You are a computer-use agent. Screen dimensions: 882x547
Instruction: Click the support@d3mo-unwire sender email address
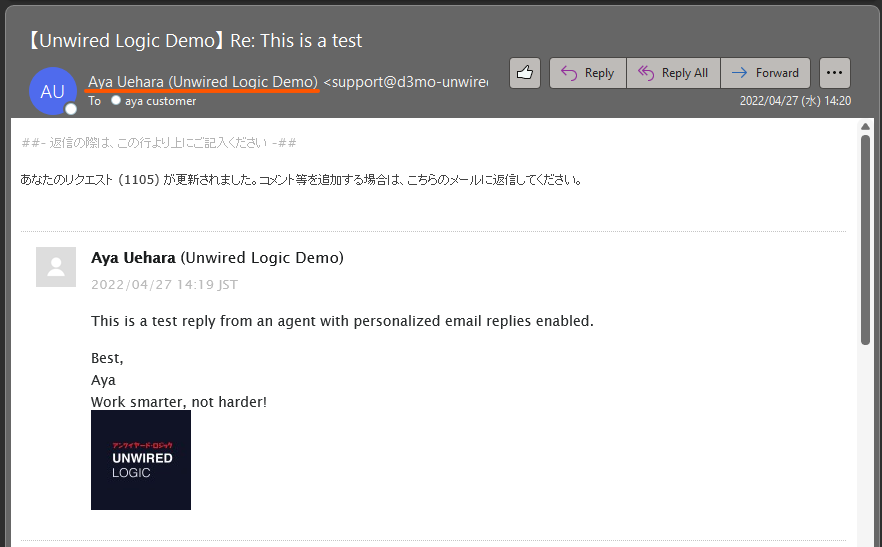(x=406, y=82)
